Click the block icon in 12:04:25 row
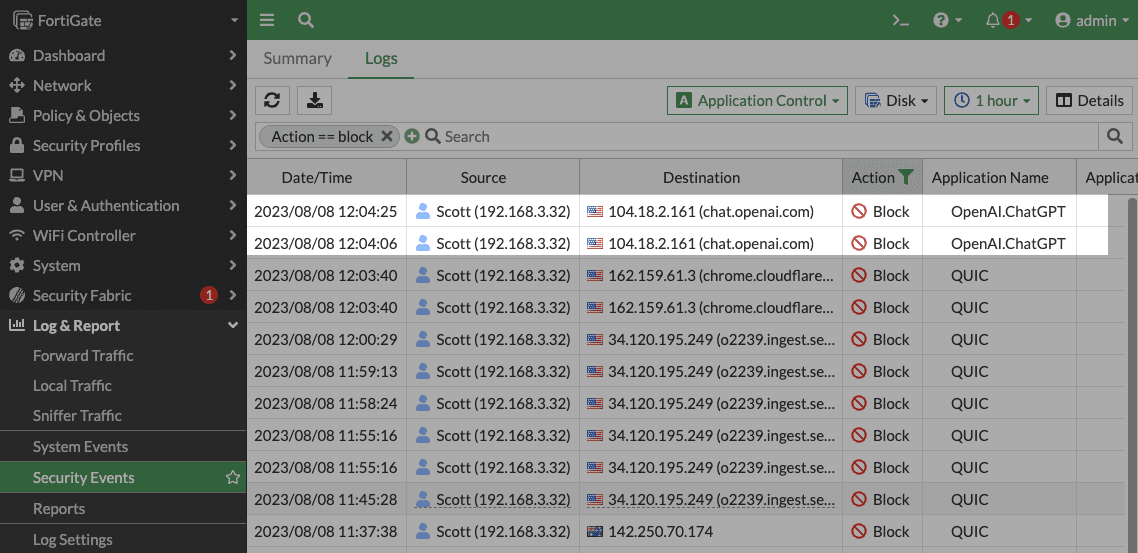1138x553 pixels. coord(859,211)
